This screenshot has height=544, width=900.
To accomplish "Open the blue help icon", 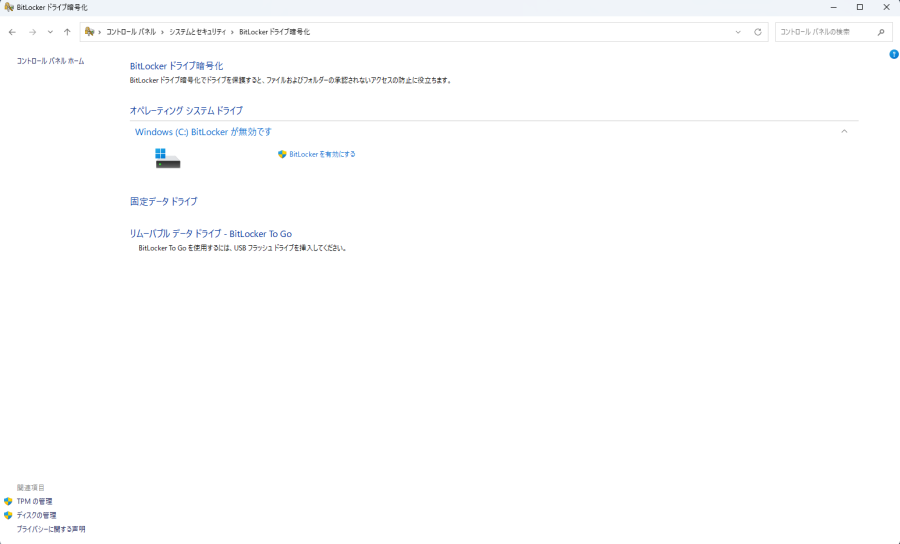I will click(x=894, y=55).
